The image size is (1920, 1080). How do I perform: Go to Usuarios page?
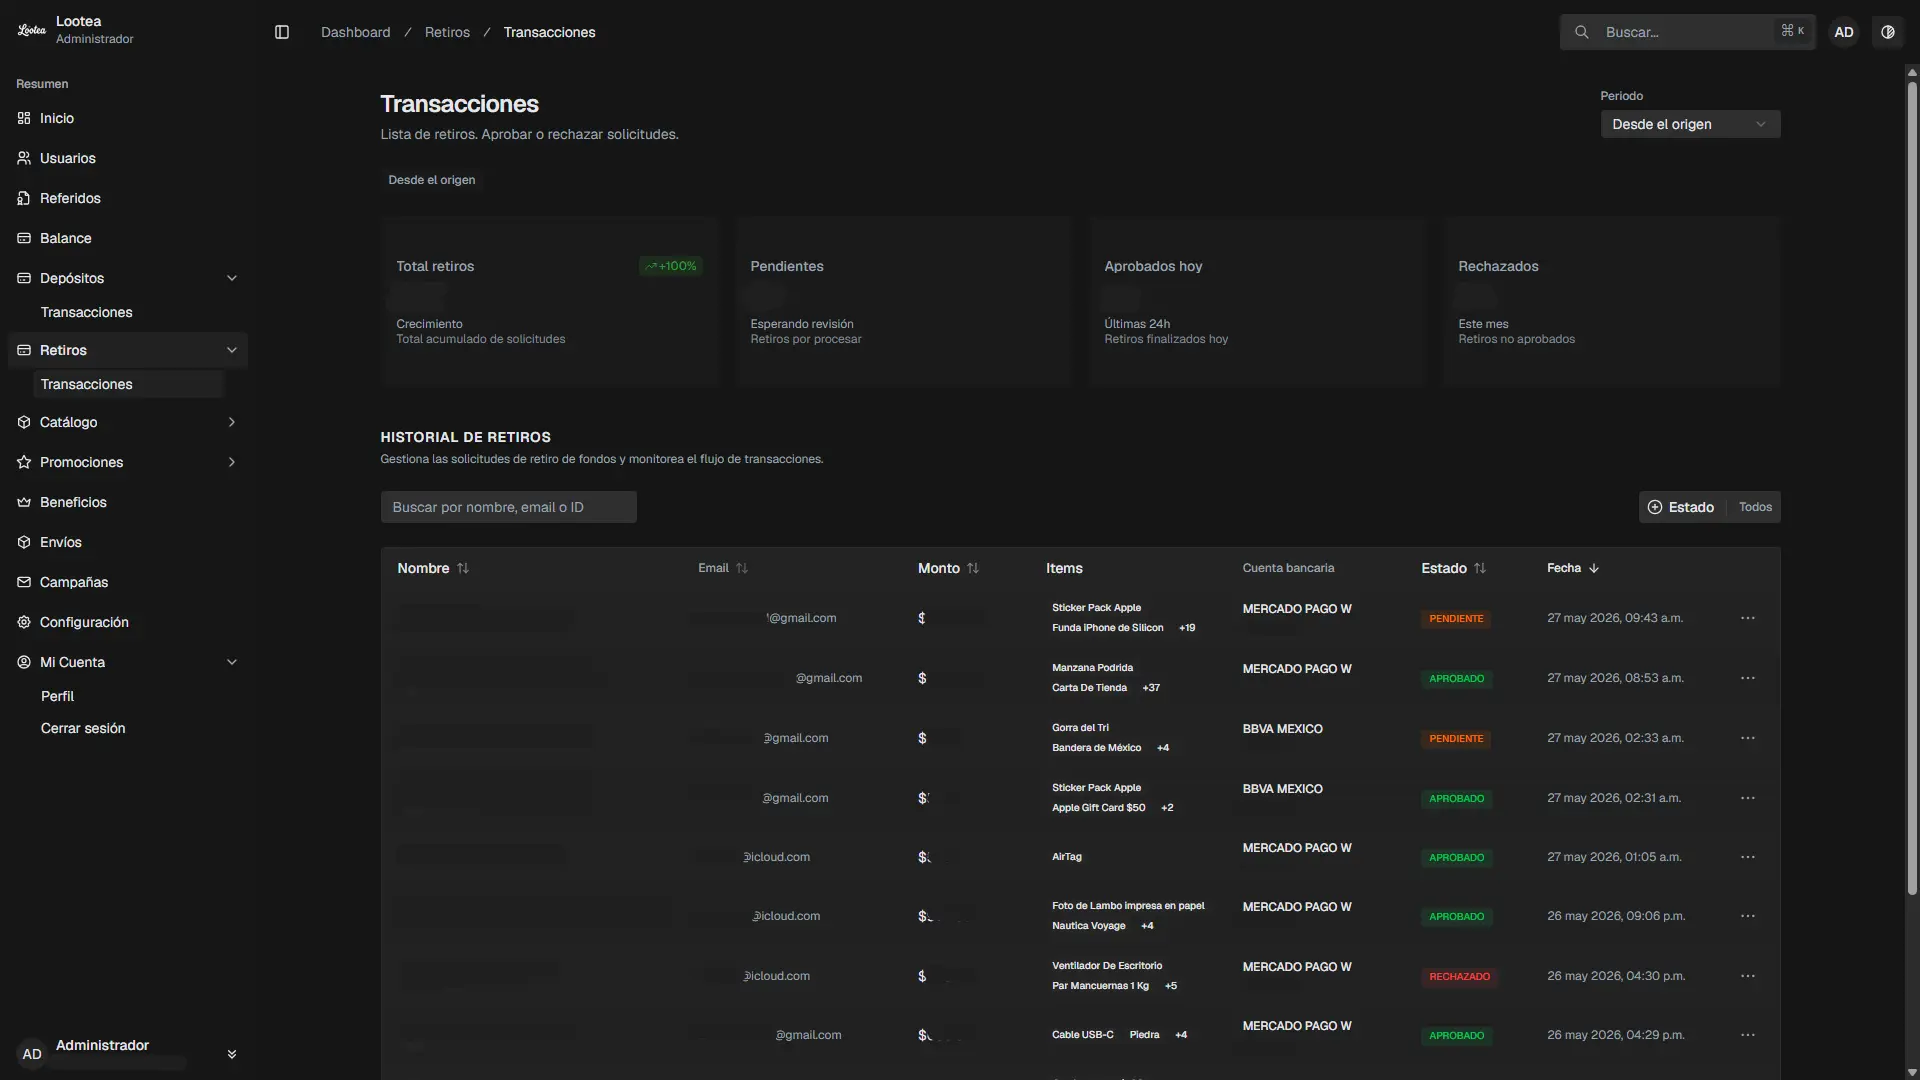click(x=128, y=158)
